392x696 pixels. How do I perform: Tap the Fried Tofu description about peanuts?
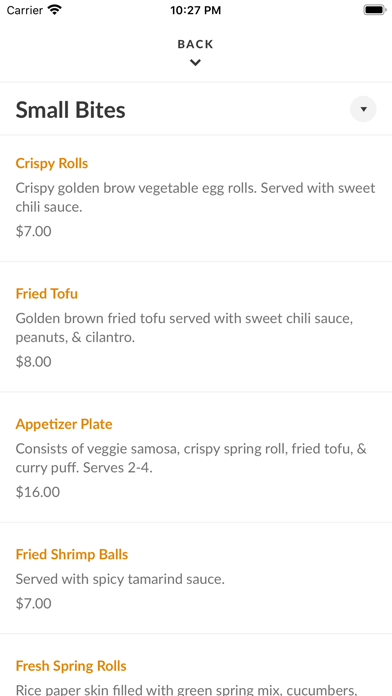[x=184, y=328]
